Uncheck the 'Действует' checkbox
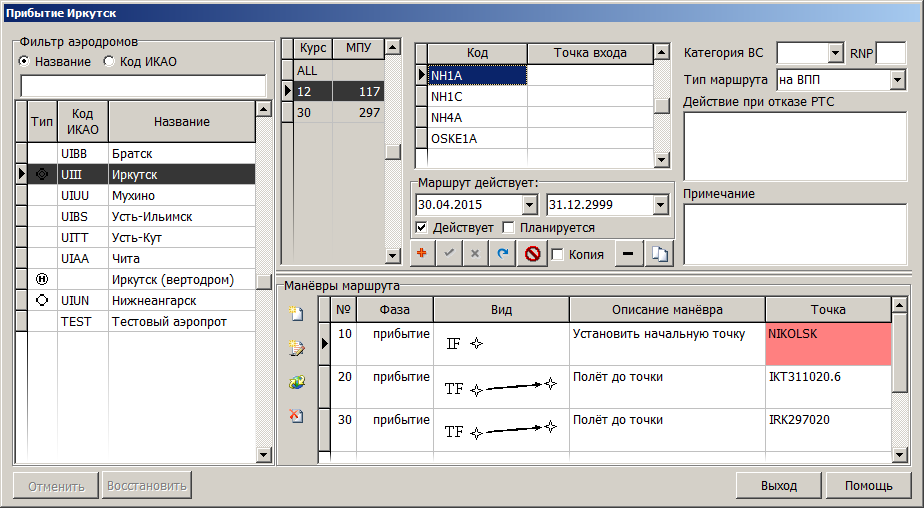Viewport: 924px width, 508px height. pyautogui.click(x=421, y=228)
